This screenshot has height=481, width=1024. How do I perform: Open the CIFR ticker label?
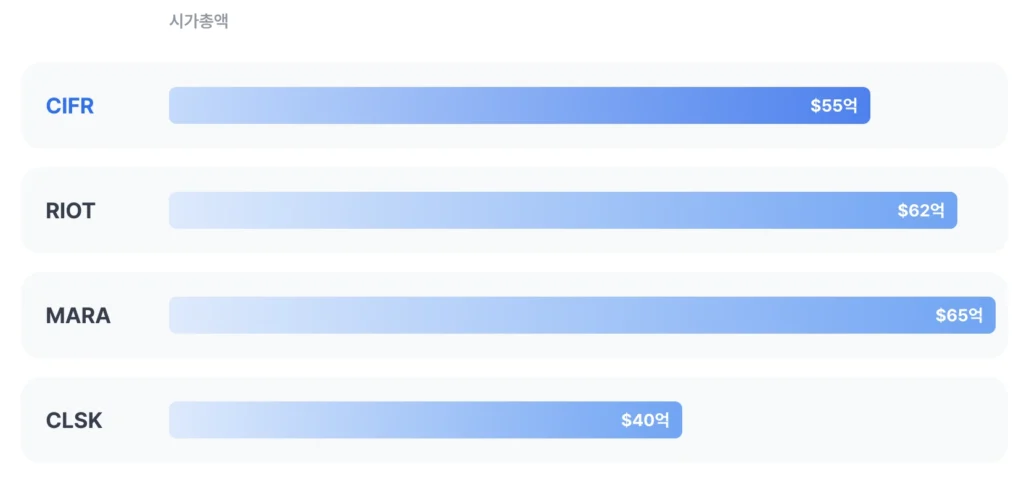pyautogui.click(x=70, y=106)
